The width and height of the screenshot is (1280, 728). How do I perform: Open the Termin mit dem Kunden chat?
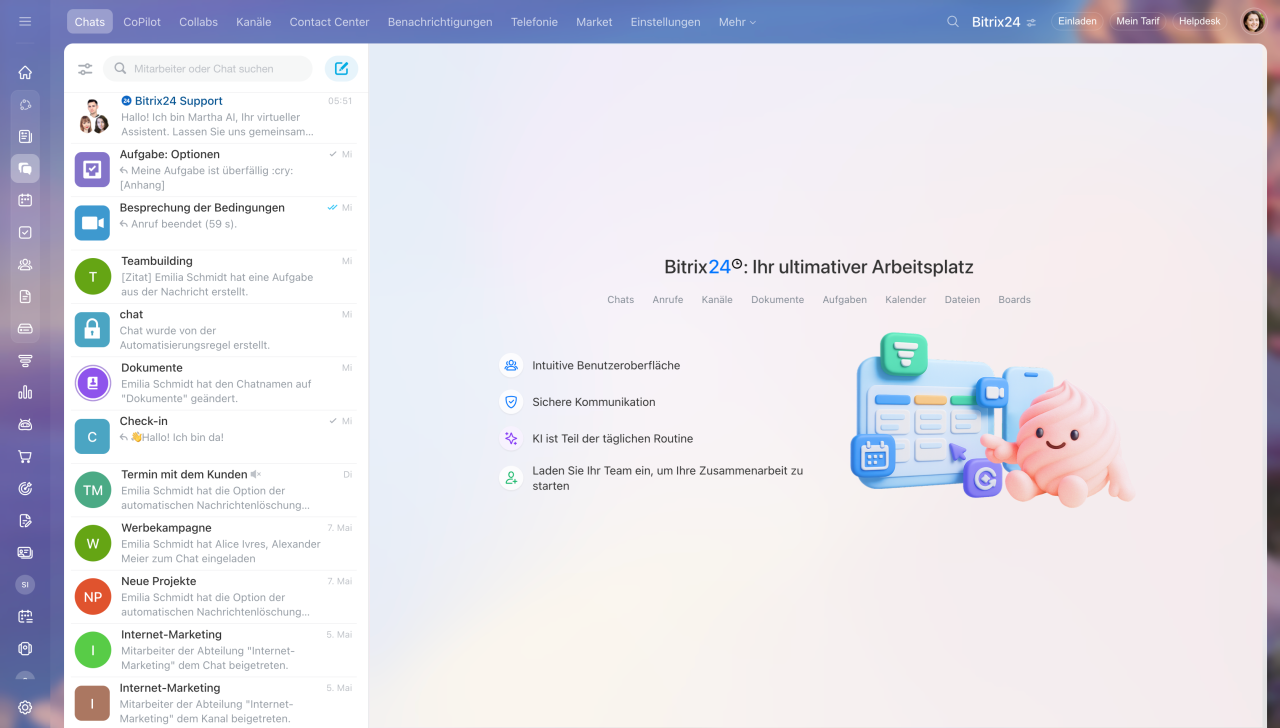pos(215,489)
